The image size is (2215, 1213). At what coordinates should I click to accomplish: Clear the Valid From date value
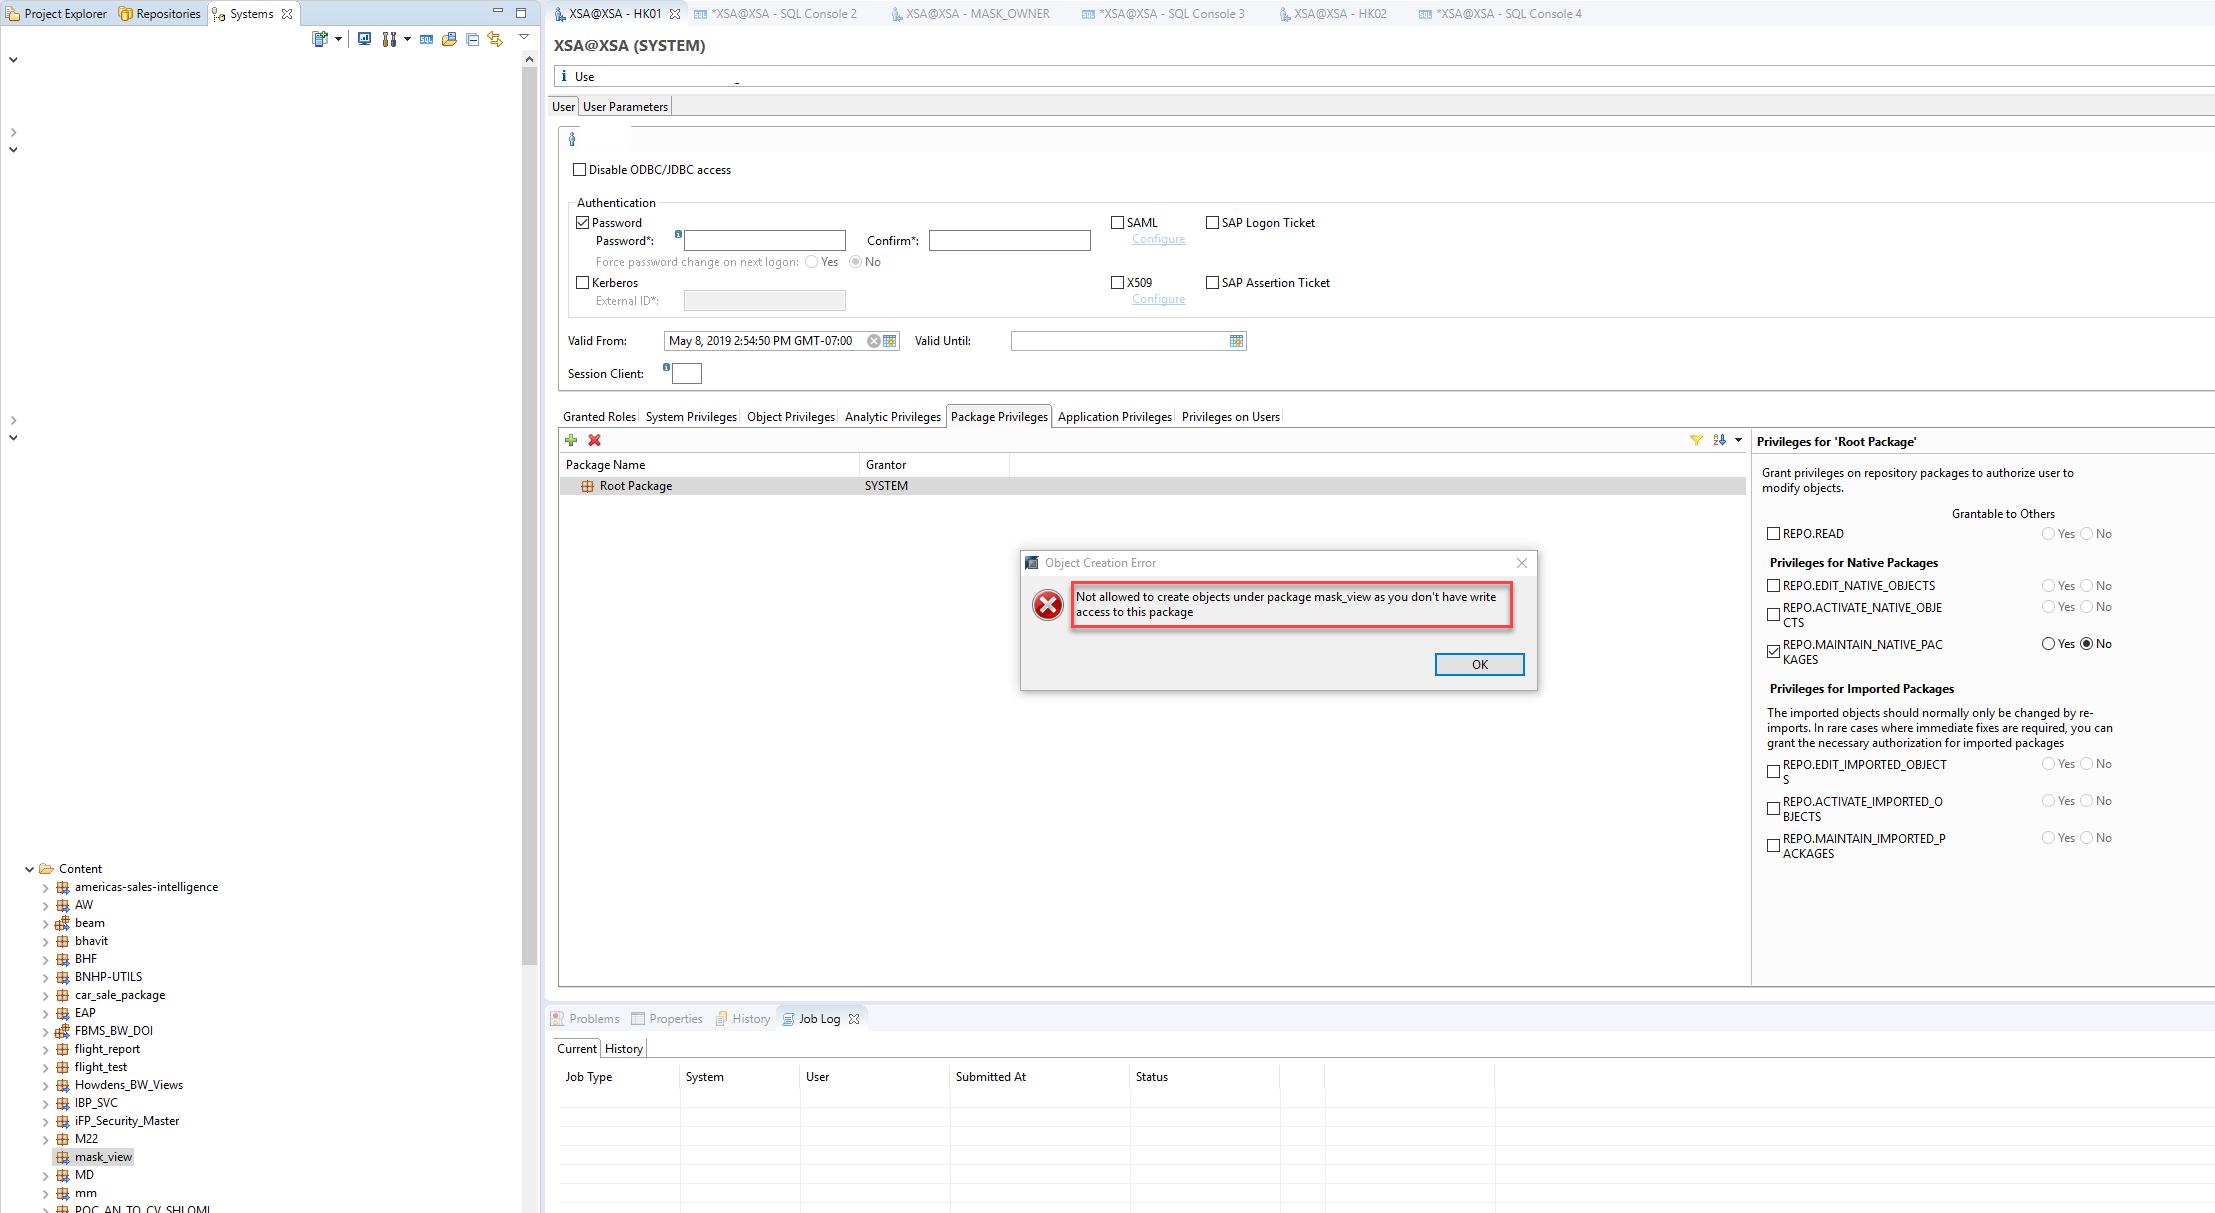coord(874,341)
